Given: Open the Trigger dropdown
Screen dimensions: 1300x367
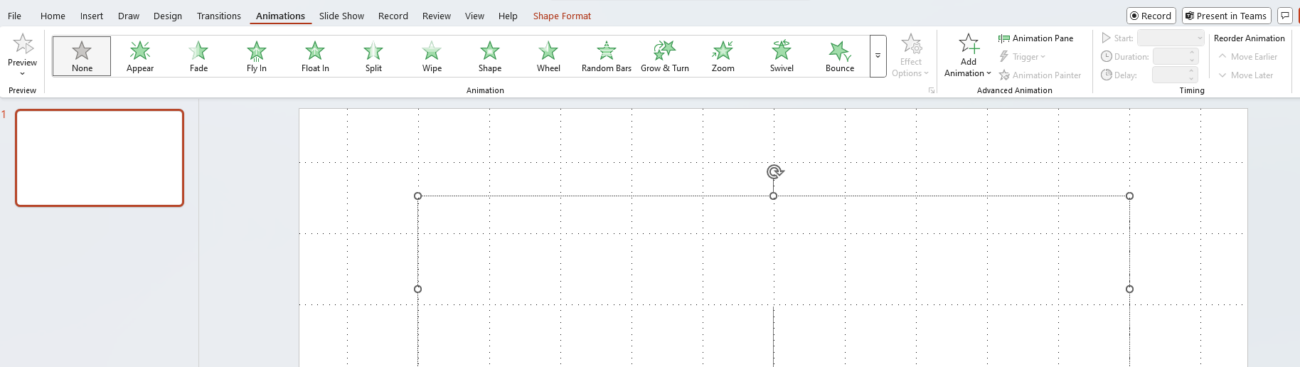Looking at the screenshot, I should 1022,57.
